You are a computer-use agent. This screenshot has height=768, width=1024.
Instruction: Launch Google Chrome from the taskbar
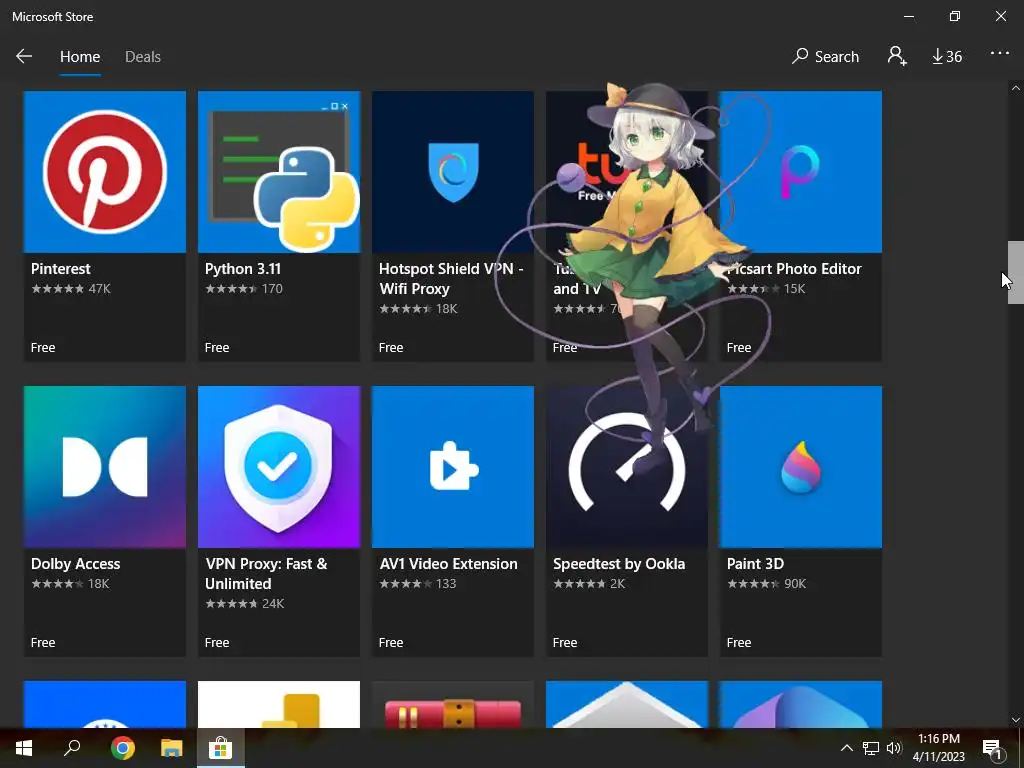coord(122,748)
